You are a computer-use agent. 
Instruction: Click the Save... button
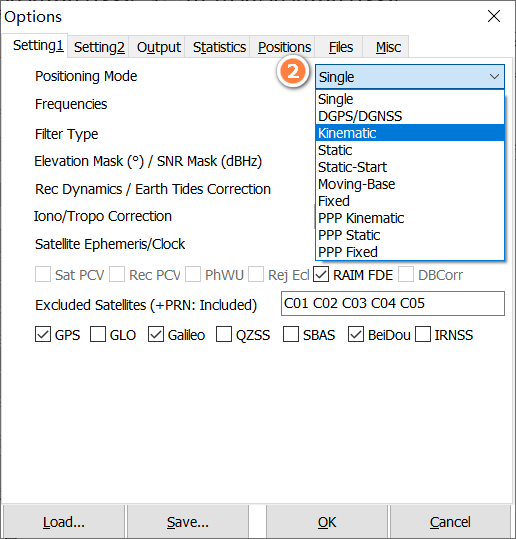(188, 522)
